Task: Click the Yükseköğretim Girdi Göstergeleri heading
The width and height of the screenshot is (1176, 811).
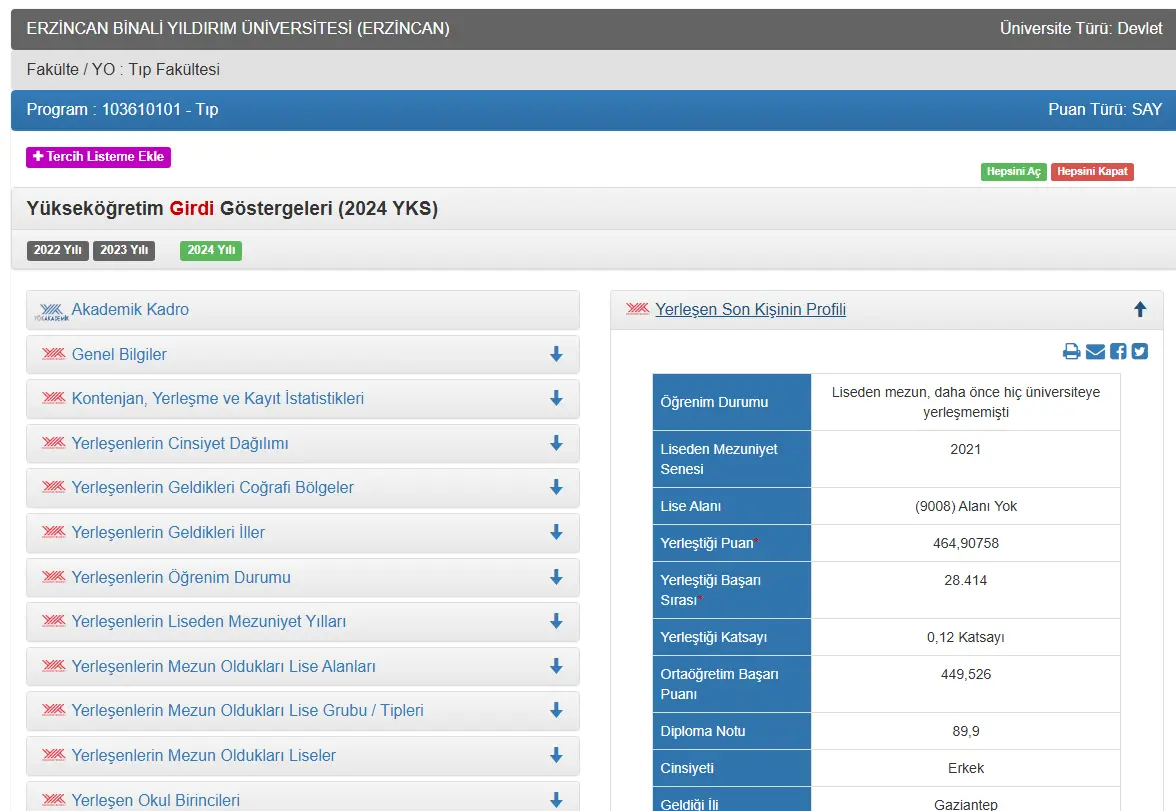Action: (232, 209)
